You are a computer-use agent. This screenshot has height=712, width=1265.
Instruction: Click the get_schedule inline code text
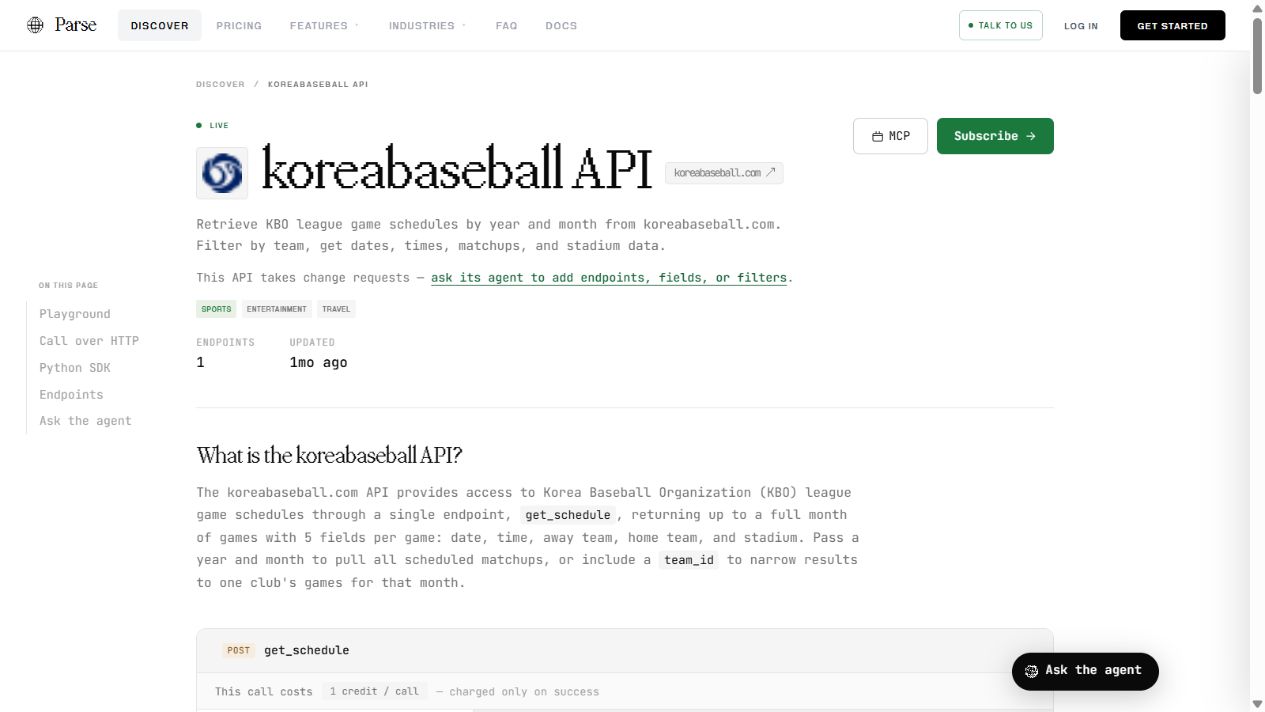[x=568, y=515]
